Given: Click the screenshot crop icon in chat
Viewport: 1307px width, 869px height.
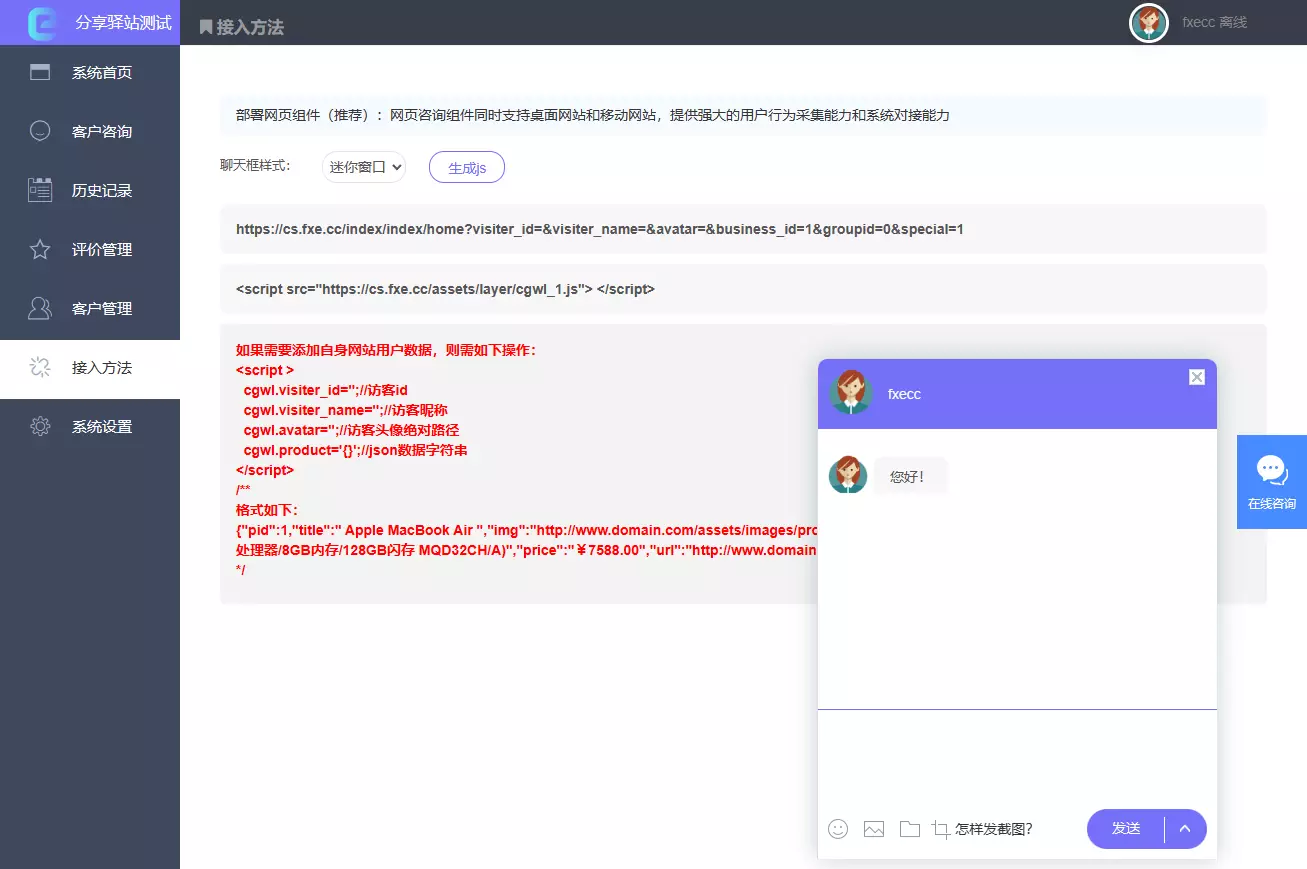Looking at the screenshot, I should [x=940, y=829].
